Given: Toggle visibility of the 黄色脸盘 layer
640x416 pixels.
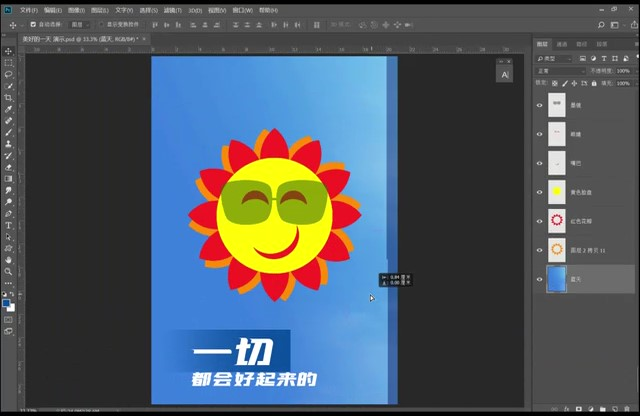Looking at the screenshot, I should click(x=540, y=190).
